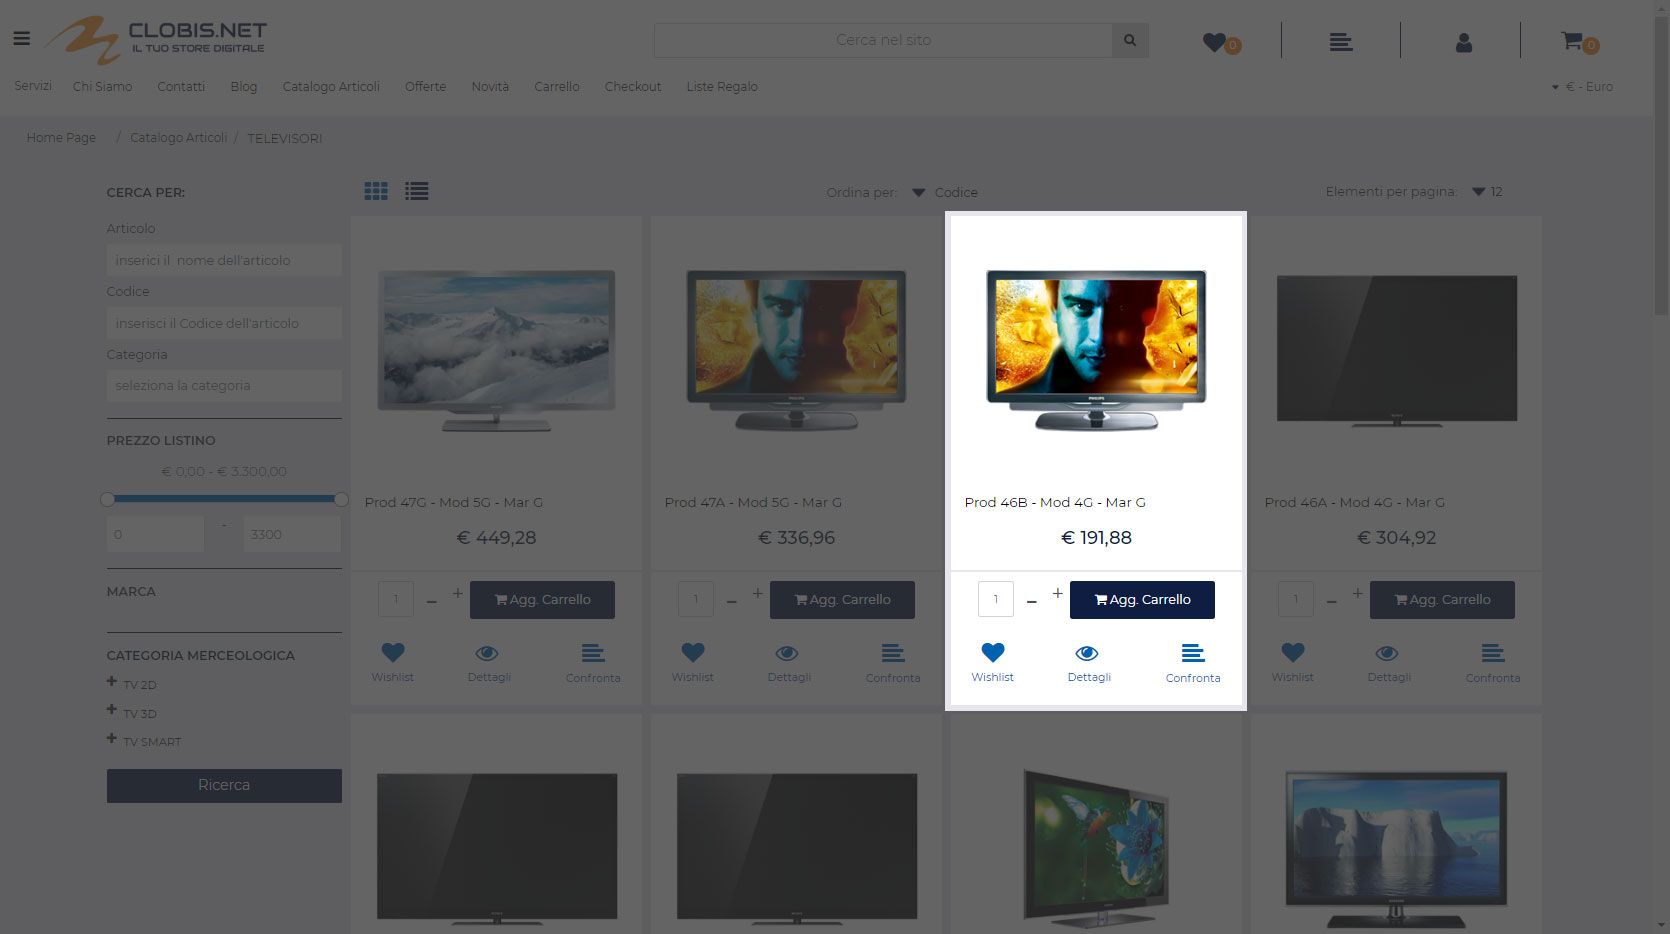Open the hamburger menu icon
The height and width of the screenshot is (934, 1670).
21,39
